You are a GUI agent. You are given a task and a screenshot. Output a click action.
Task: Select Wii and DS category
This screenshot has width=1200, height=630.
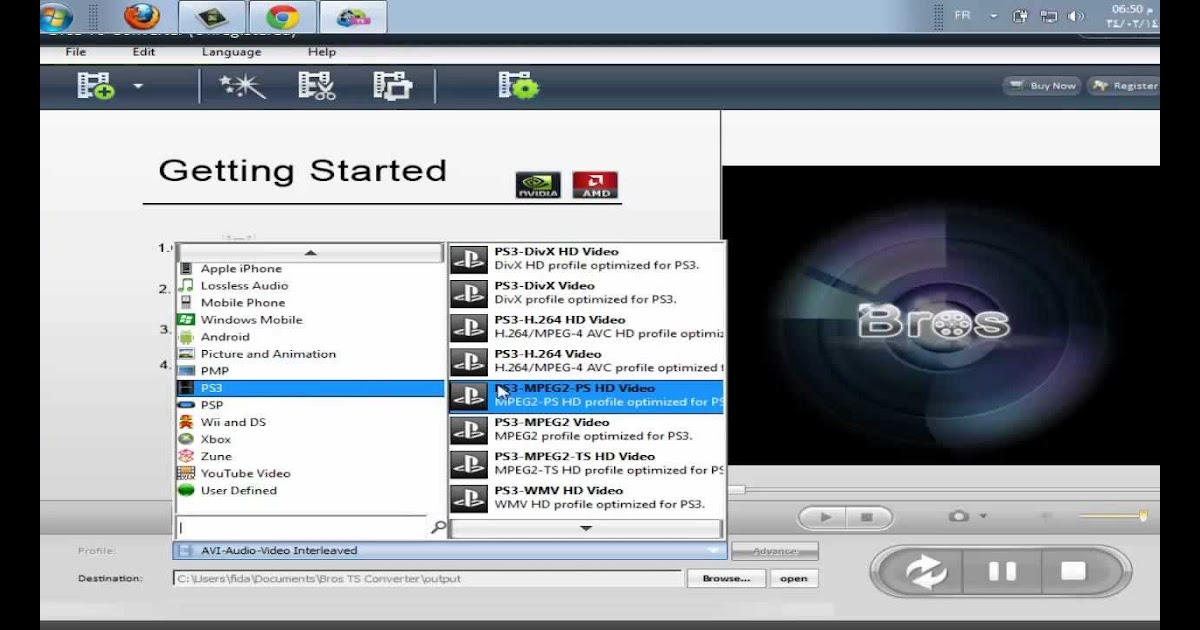click(x=310, y=422)
